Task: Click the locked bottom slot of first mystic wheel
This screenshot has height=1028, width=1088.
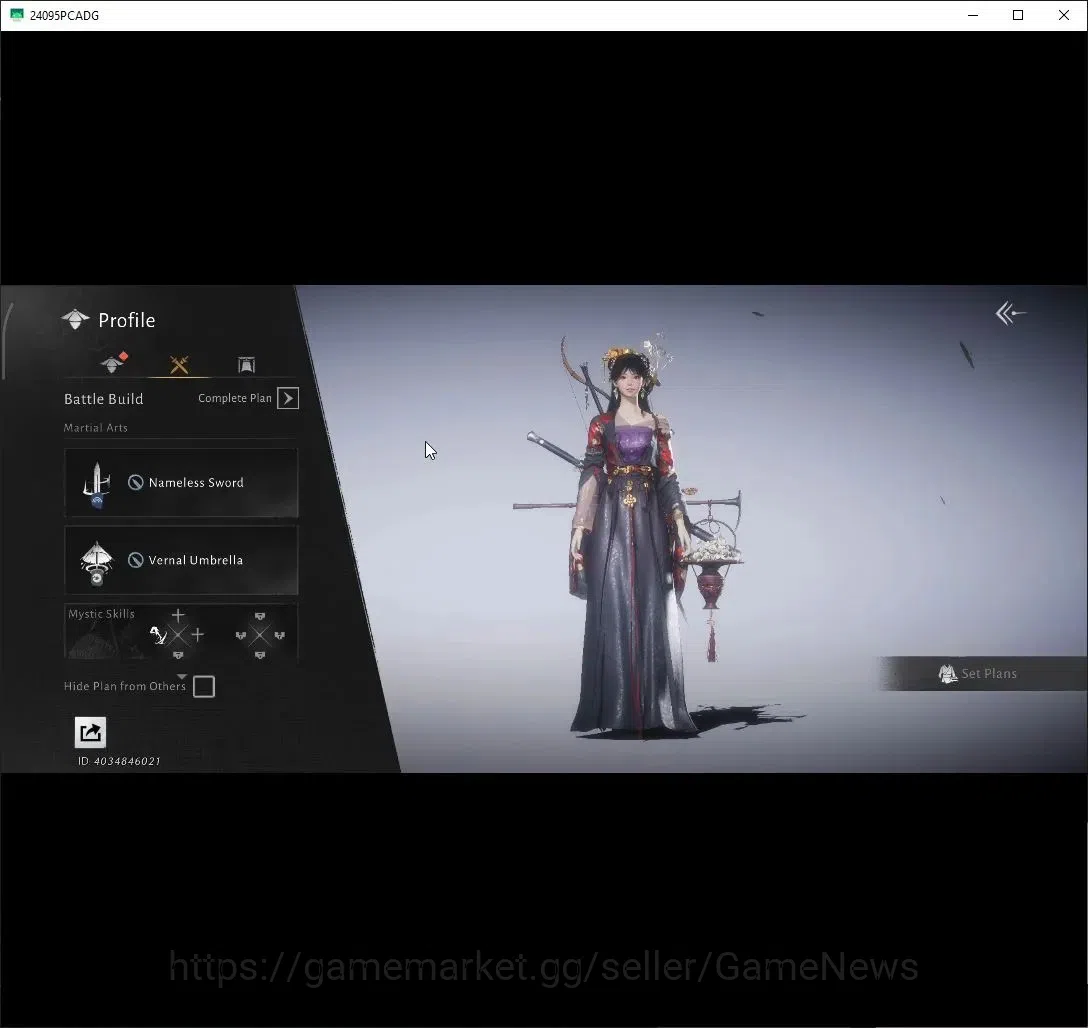Action: coord(178,655)
